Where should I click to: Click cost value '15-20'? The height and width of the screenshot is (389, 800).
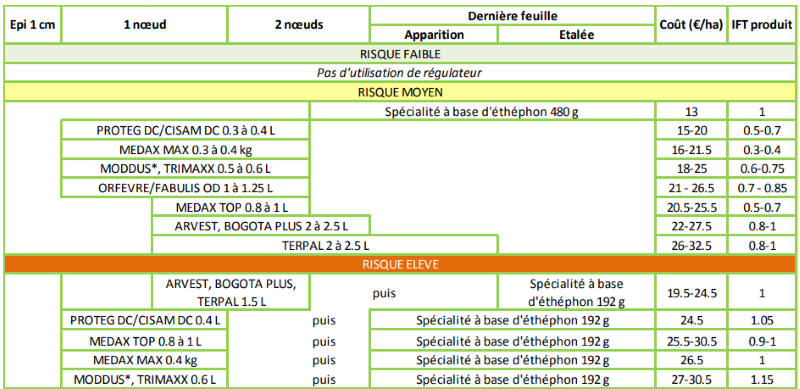click(x=691, y=131)
